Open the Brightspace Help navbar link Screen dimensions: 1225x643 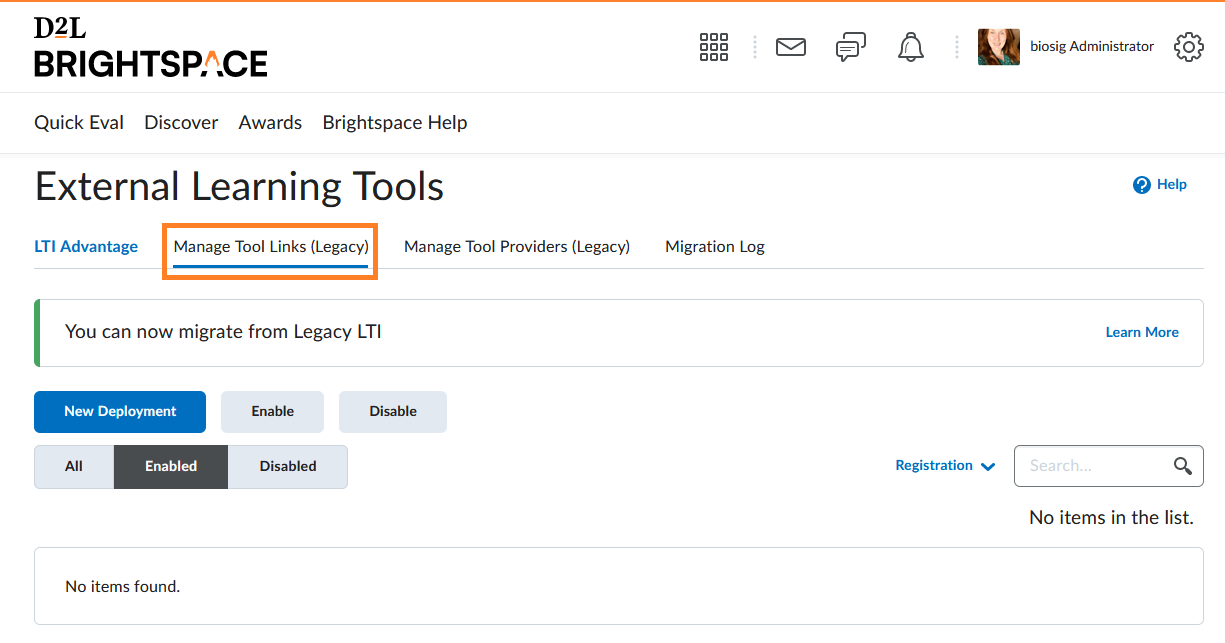395,123
